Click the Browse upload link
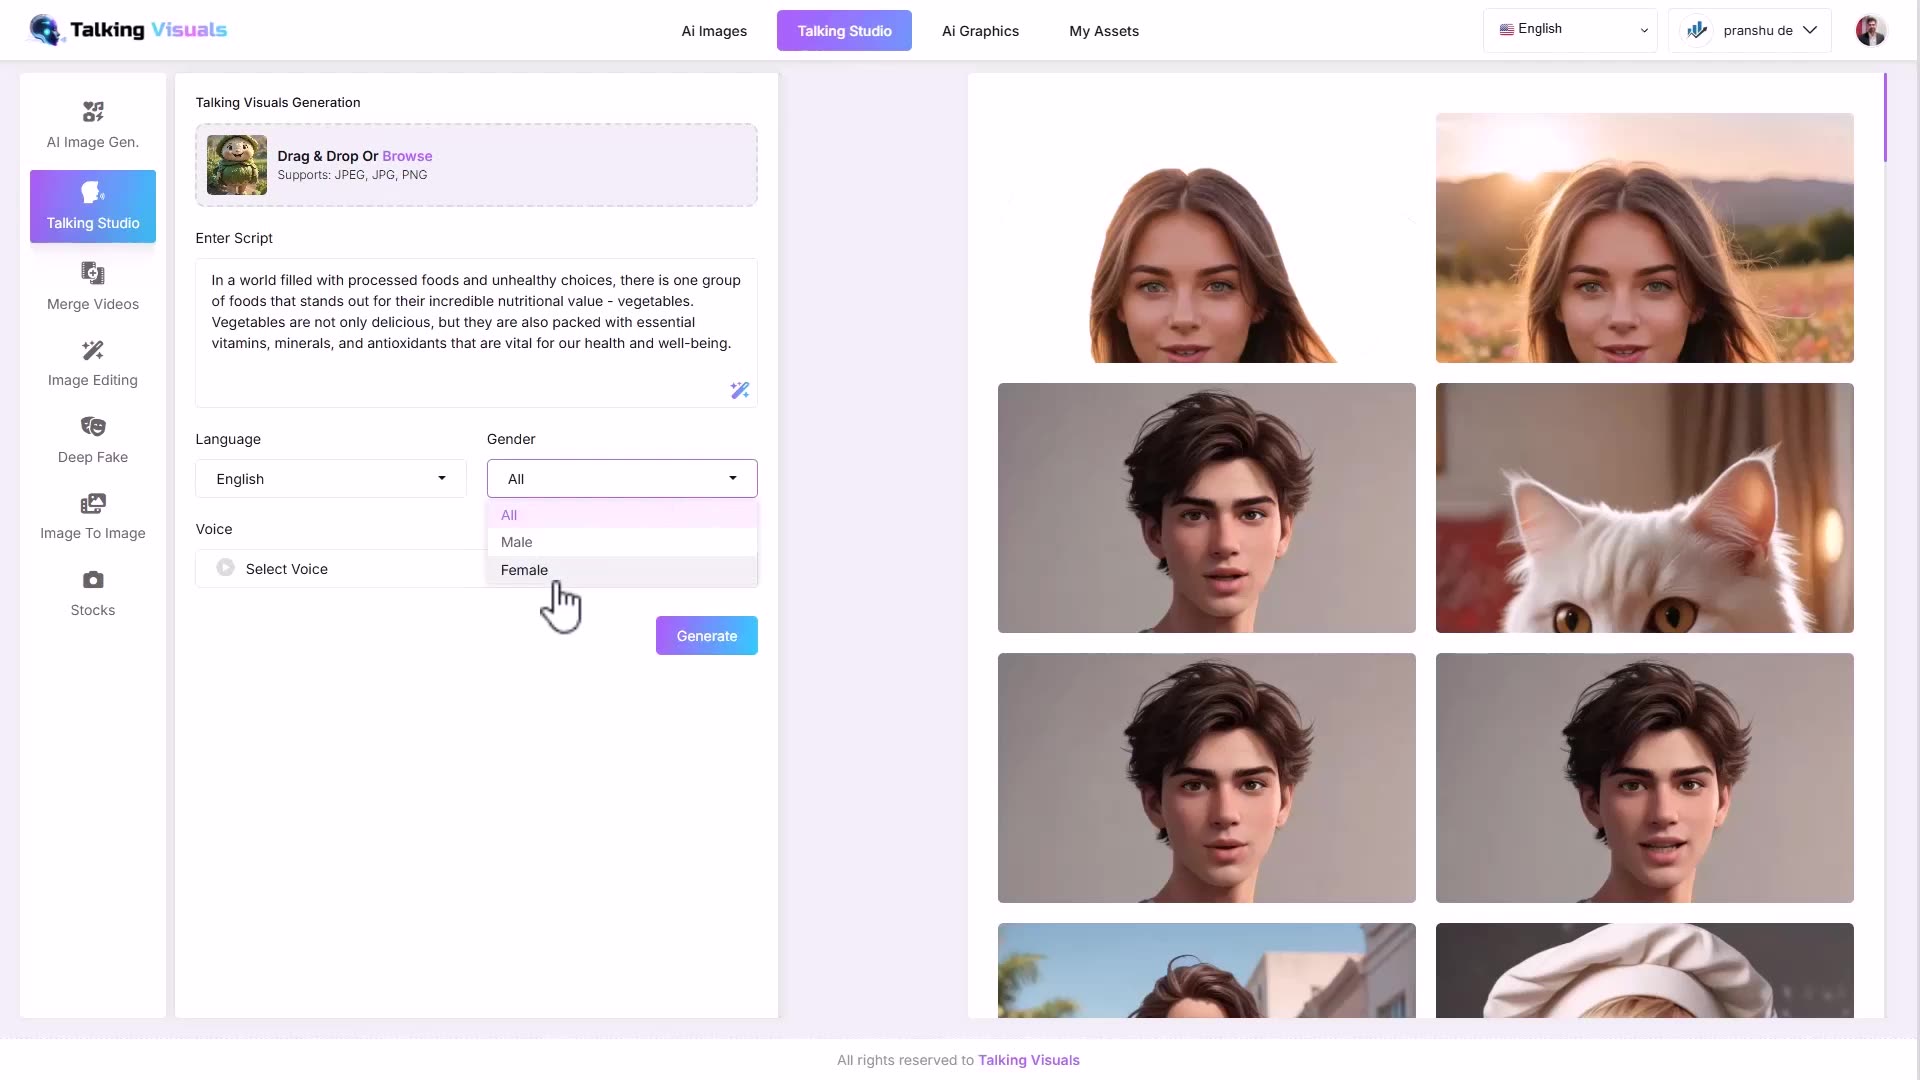The image size is (1920, 1080). (x=408, y=156)
